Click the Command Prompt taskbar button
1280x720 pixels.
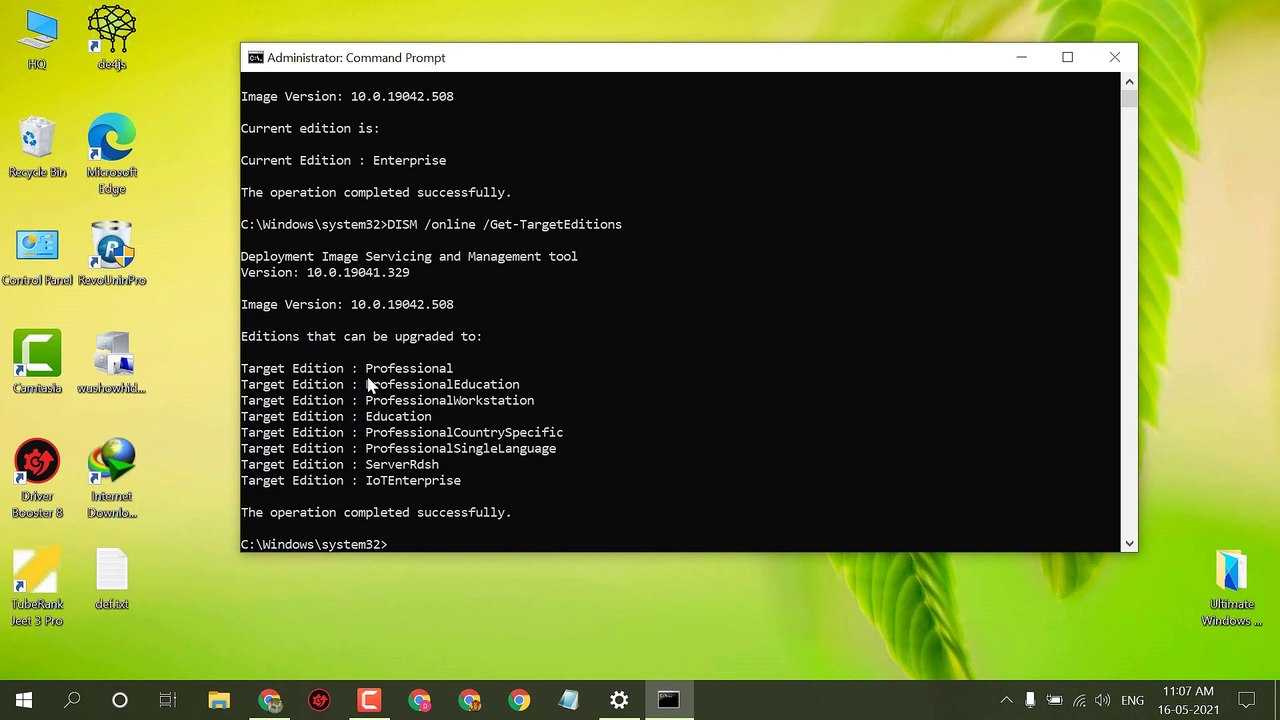(x=669, y=700)
